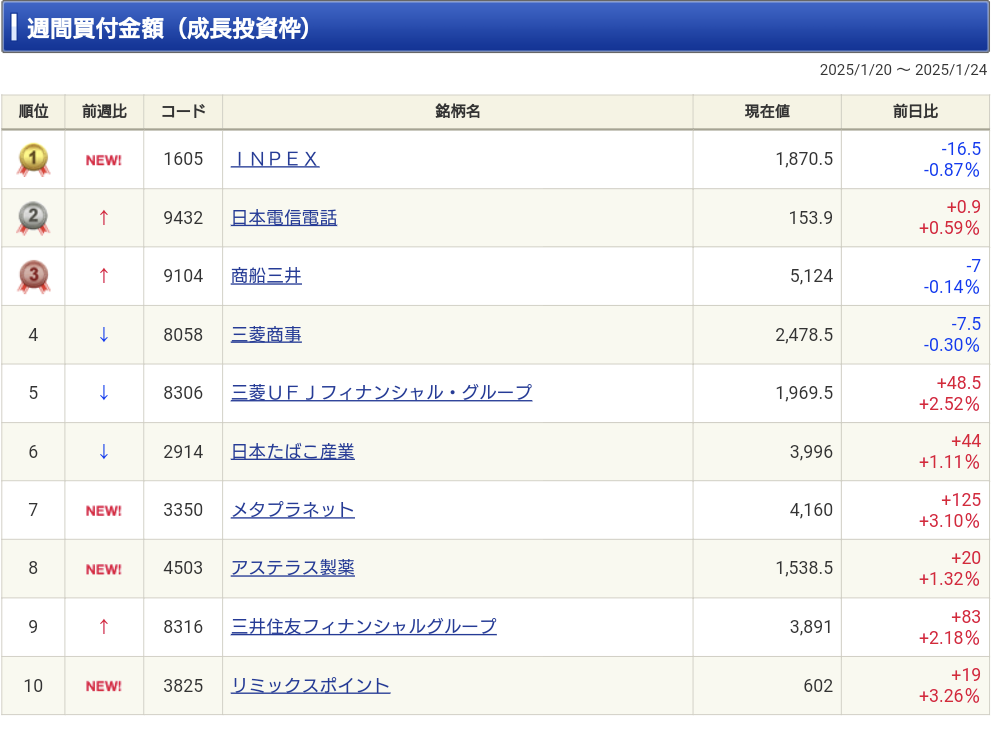Image resolution: width=996 pixels, height=732 pixels.
Task: Click the +3.26% change value
Action: pyautogui.click(x=950, y=696)
